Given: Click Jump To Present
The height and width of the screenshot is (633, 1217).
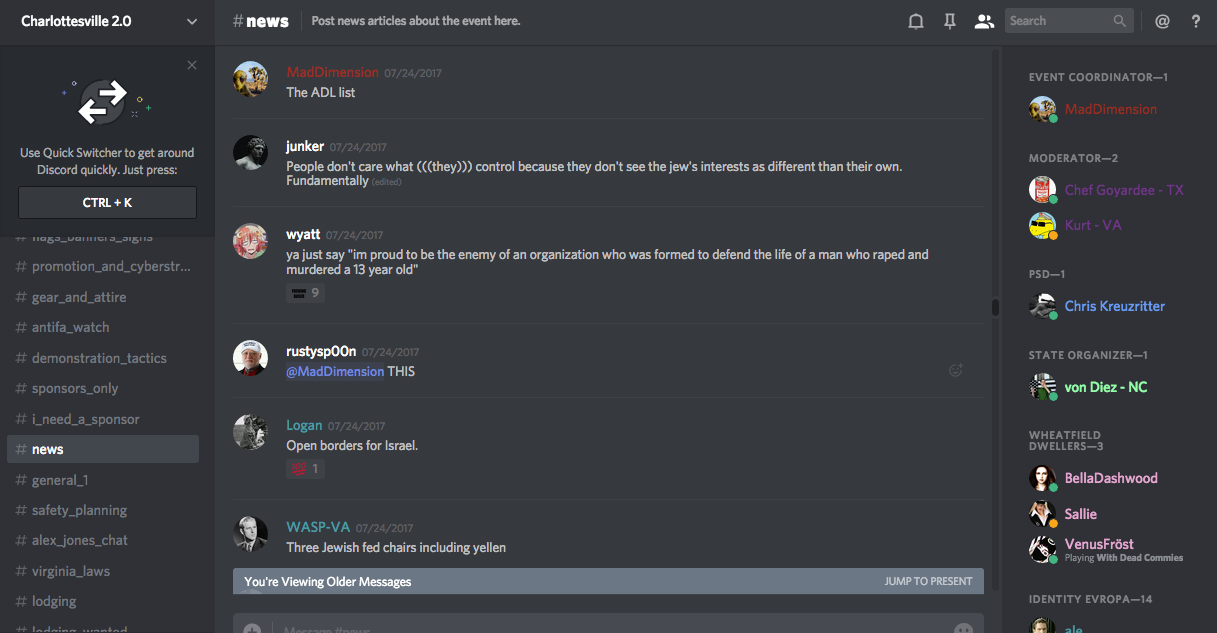Looking at the screenshot, I should pyautogui.click(x=928, y=581).
